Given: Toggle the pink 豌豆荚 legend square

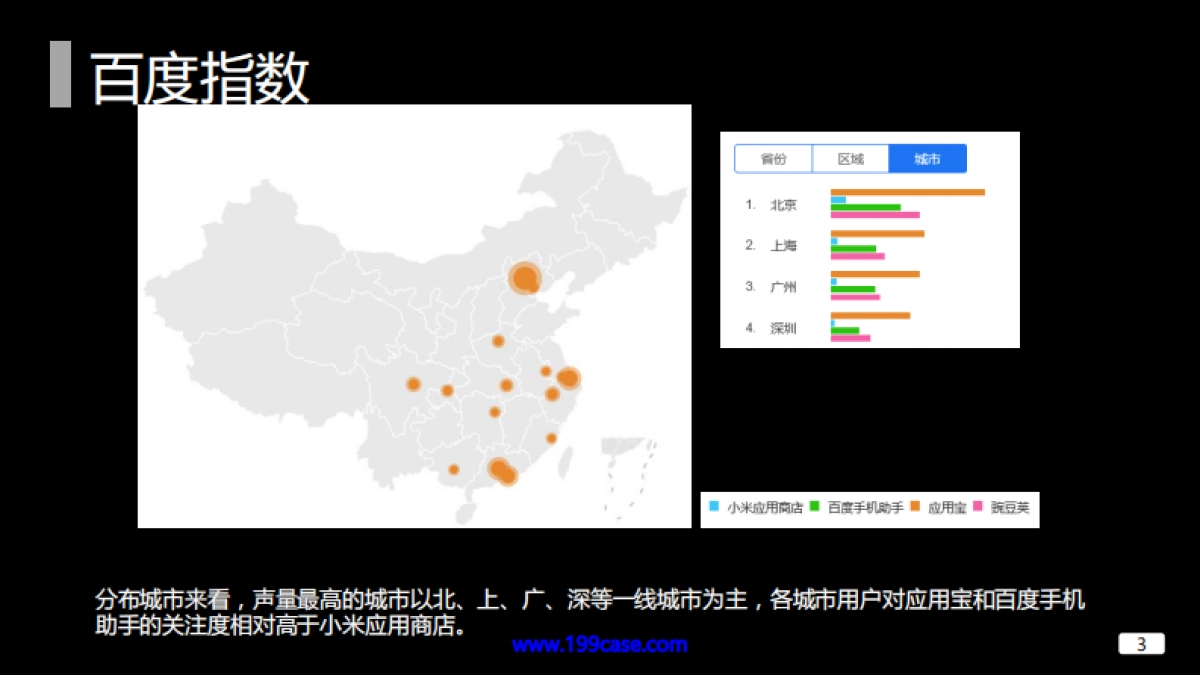Looking at the screenshot, I should (x=978, y=507).
